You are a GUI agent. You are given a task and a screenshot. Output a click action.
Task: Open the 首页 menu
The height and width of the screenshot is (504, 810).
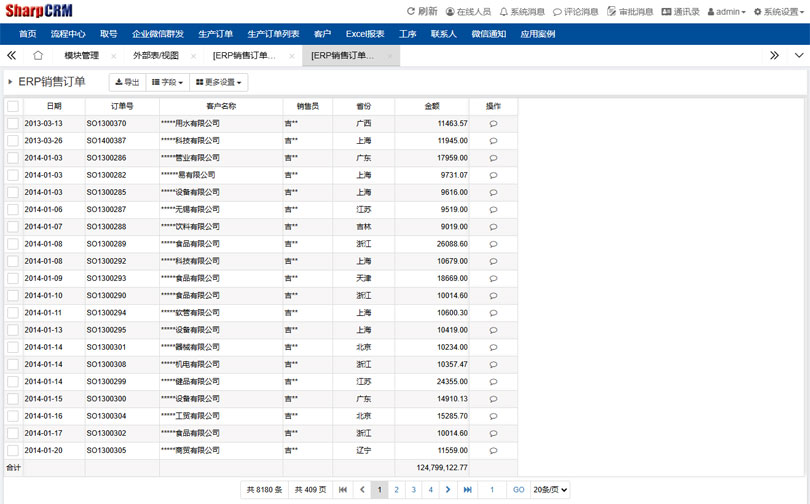click(x=28, y=34)
